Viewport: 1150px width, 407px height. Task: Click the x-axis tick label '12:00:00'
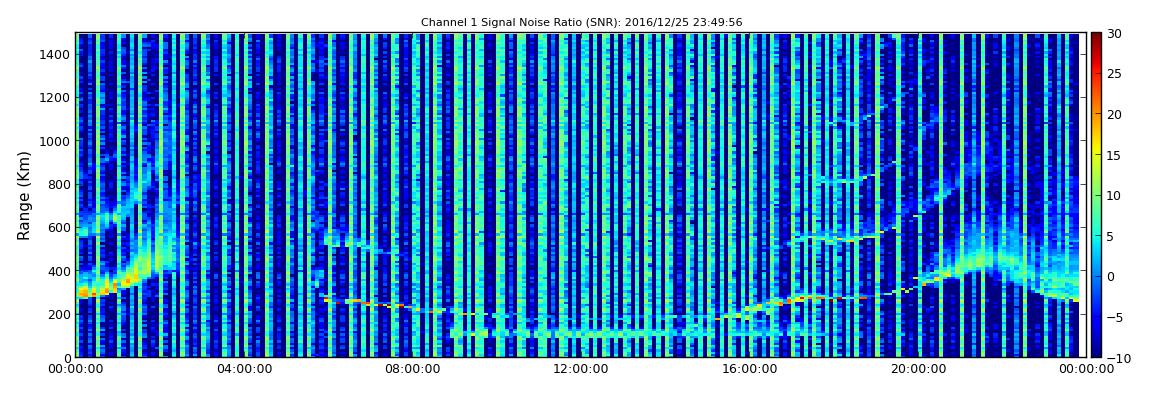click(581, 370)
